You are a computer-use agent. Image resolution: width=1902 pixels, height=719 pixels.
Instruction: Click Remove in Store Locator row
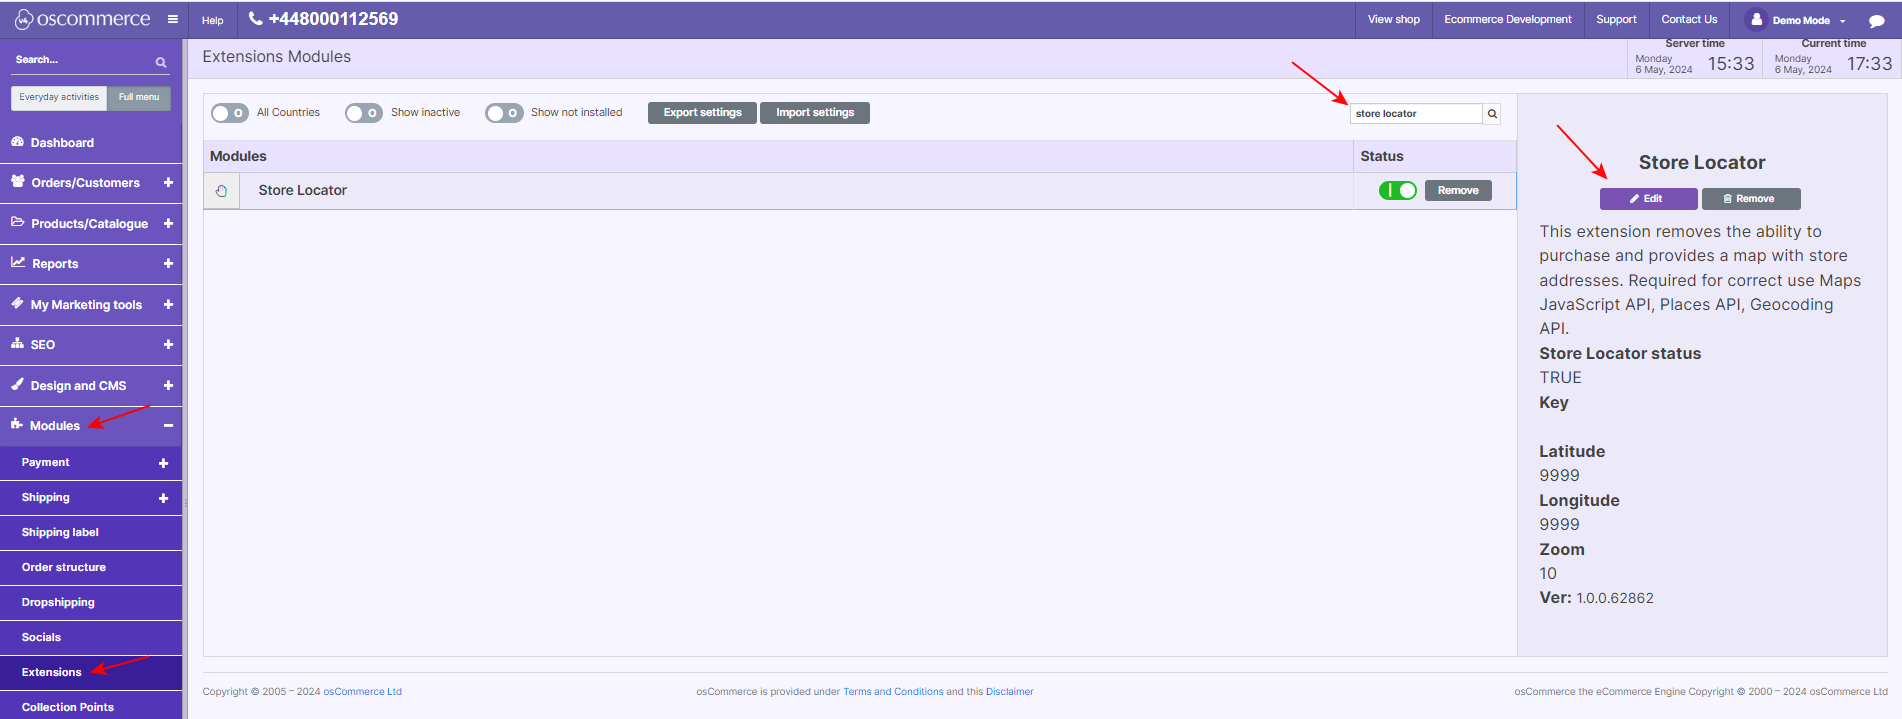(1458, 190)
